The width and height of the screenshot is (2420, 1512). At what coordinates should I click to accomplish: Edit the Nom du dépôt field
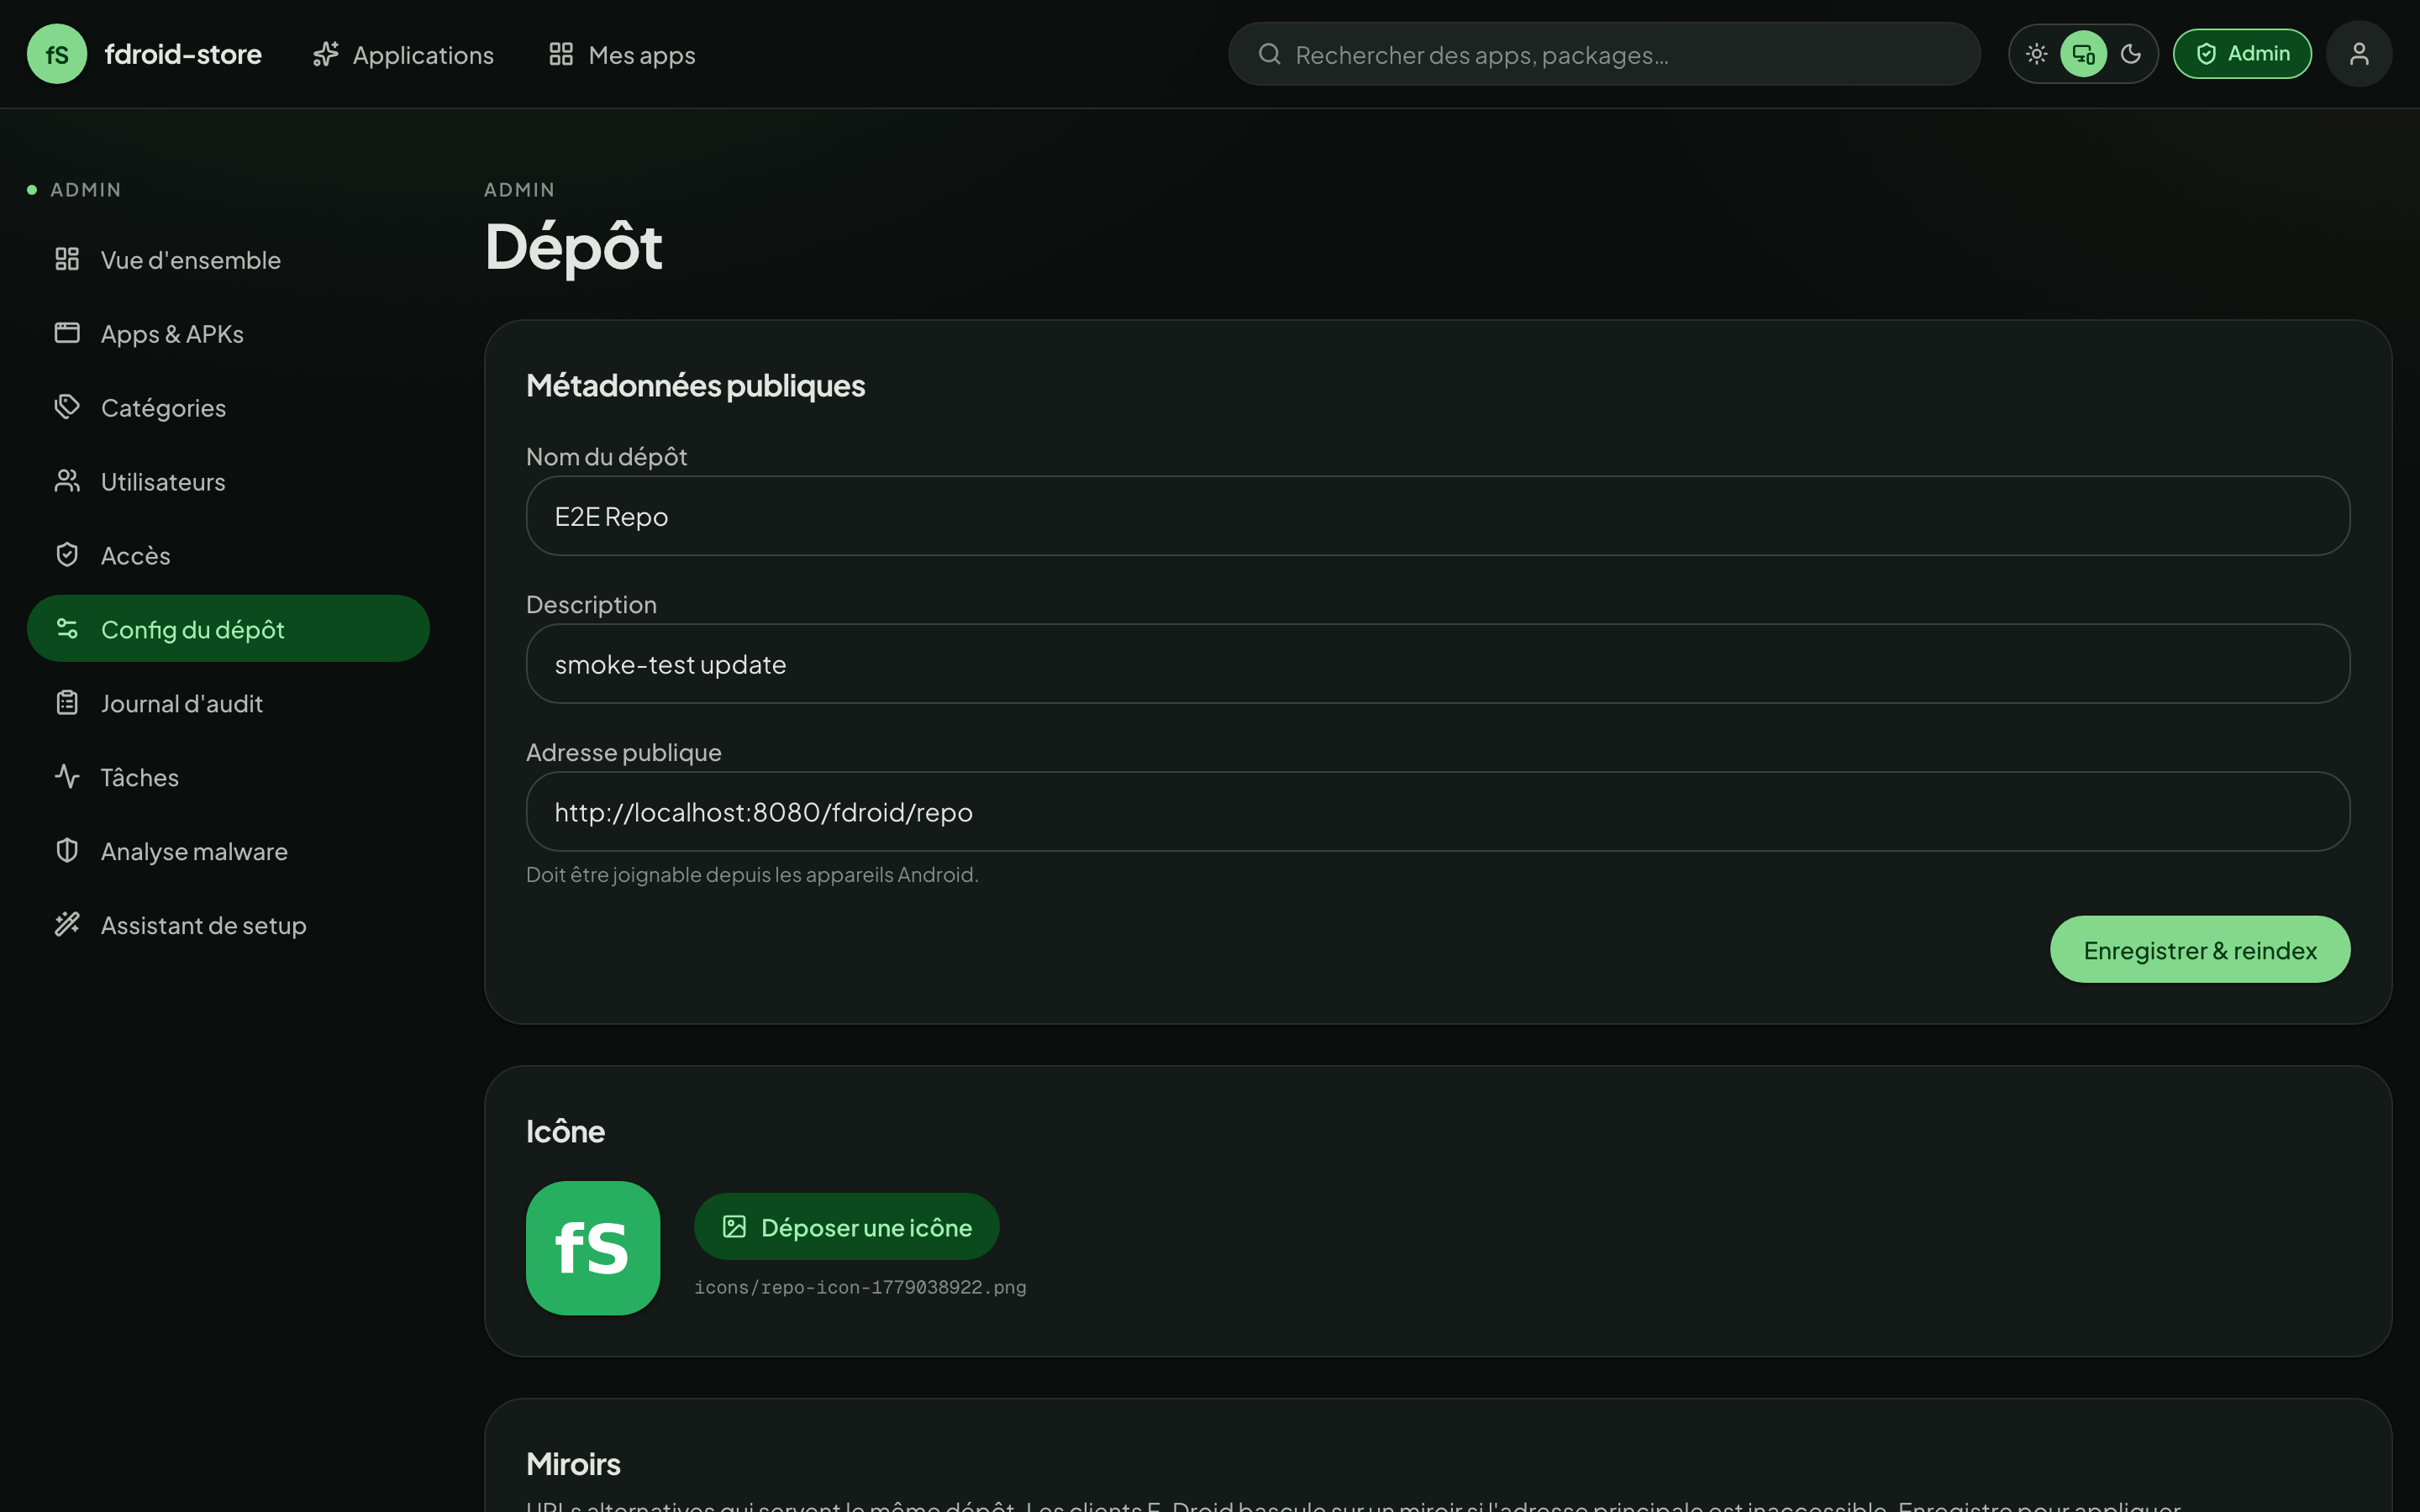coord(1438,516)
